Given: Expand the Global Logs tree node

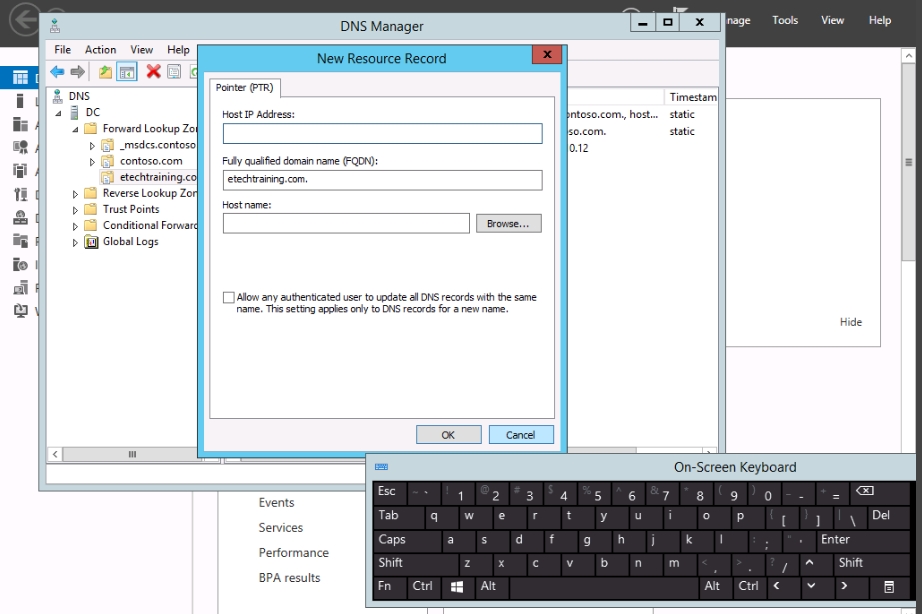Looking at the screenshot, I should click(x=76, y=242).
